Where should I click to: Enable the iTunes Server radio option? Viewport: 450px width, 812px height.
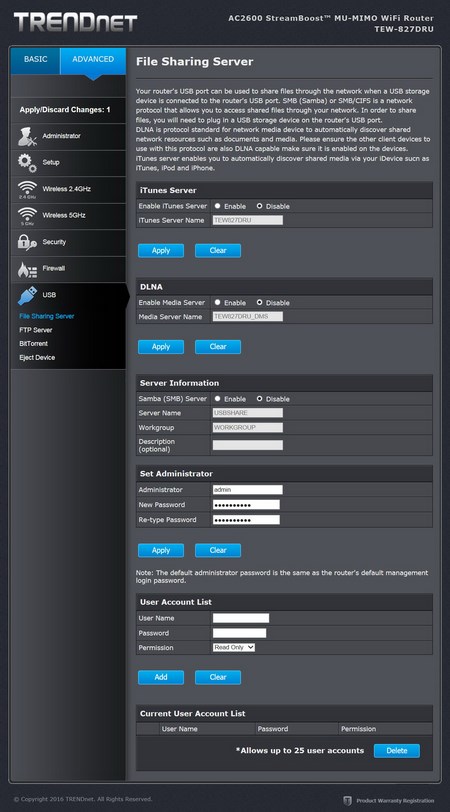(217, 206)
